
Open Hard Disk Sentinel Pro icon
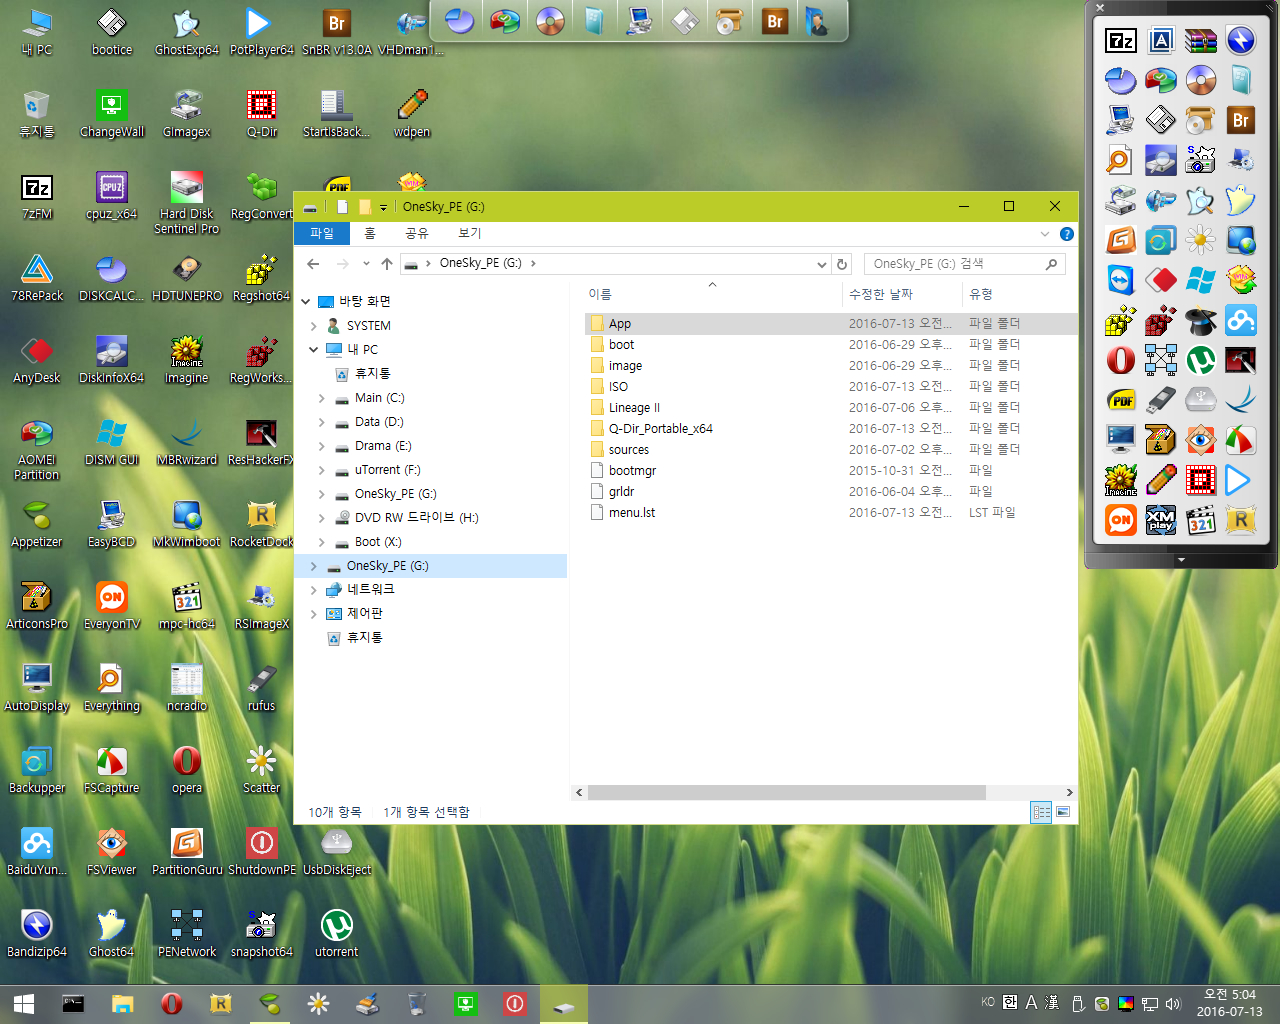click(187, 203)
